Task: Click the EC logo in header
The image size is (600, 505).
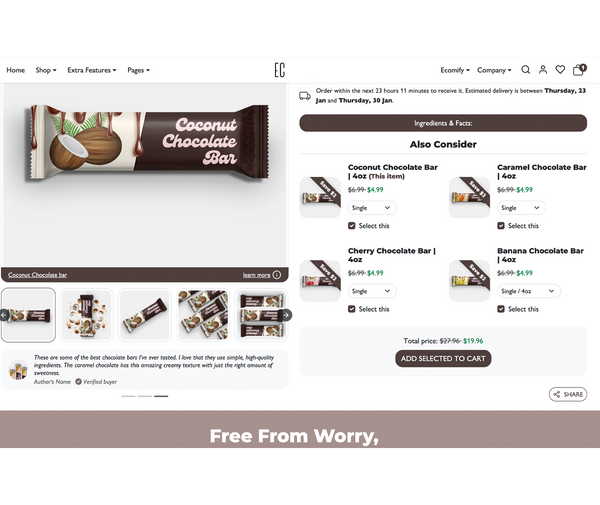Action: click(280, 70)
